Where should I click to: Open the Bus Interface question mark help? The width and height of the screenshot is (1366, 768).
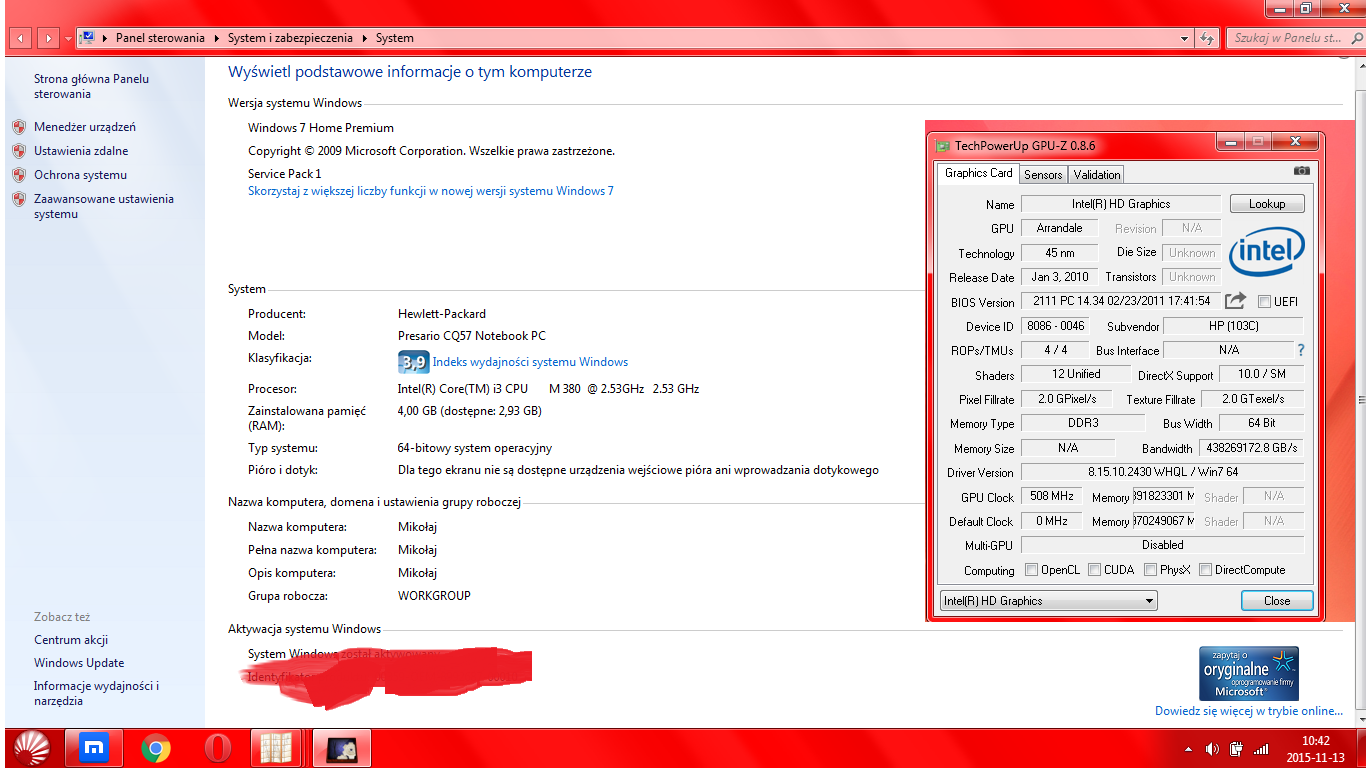[1300, 350]
